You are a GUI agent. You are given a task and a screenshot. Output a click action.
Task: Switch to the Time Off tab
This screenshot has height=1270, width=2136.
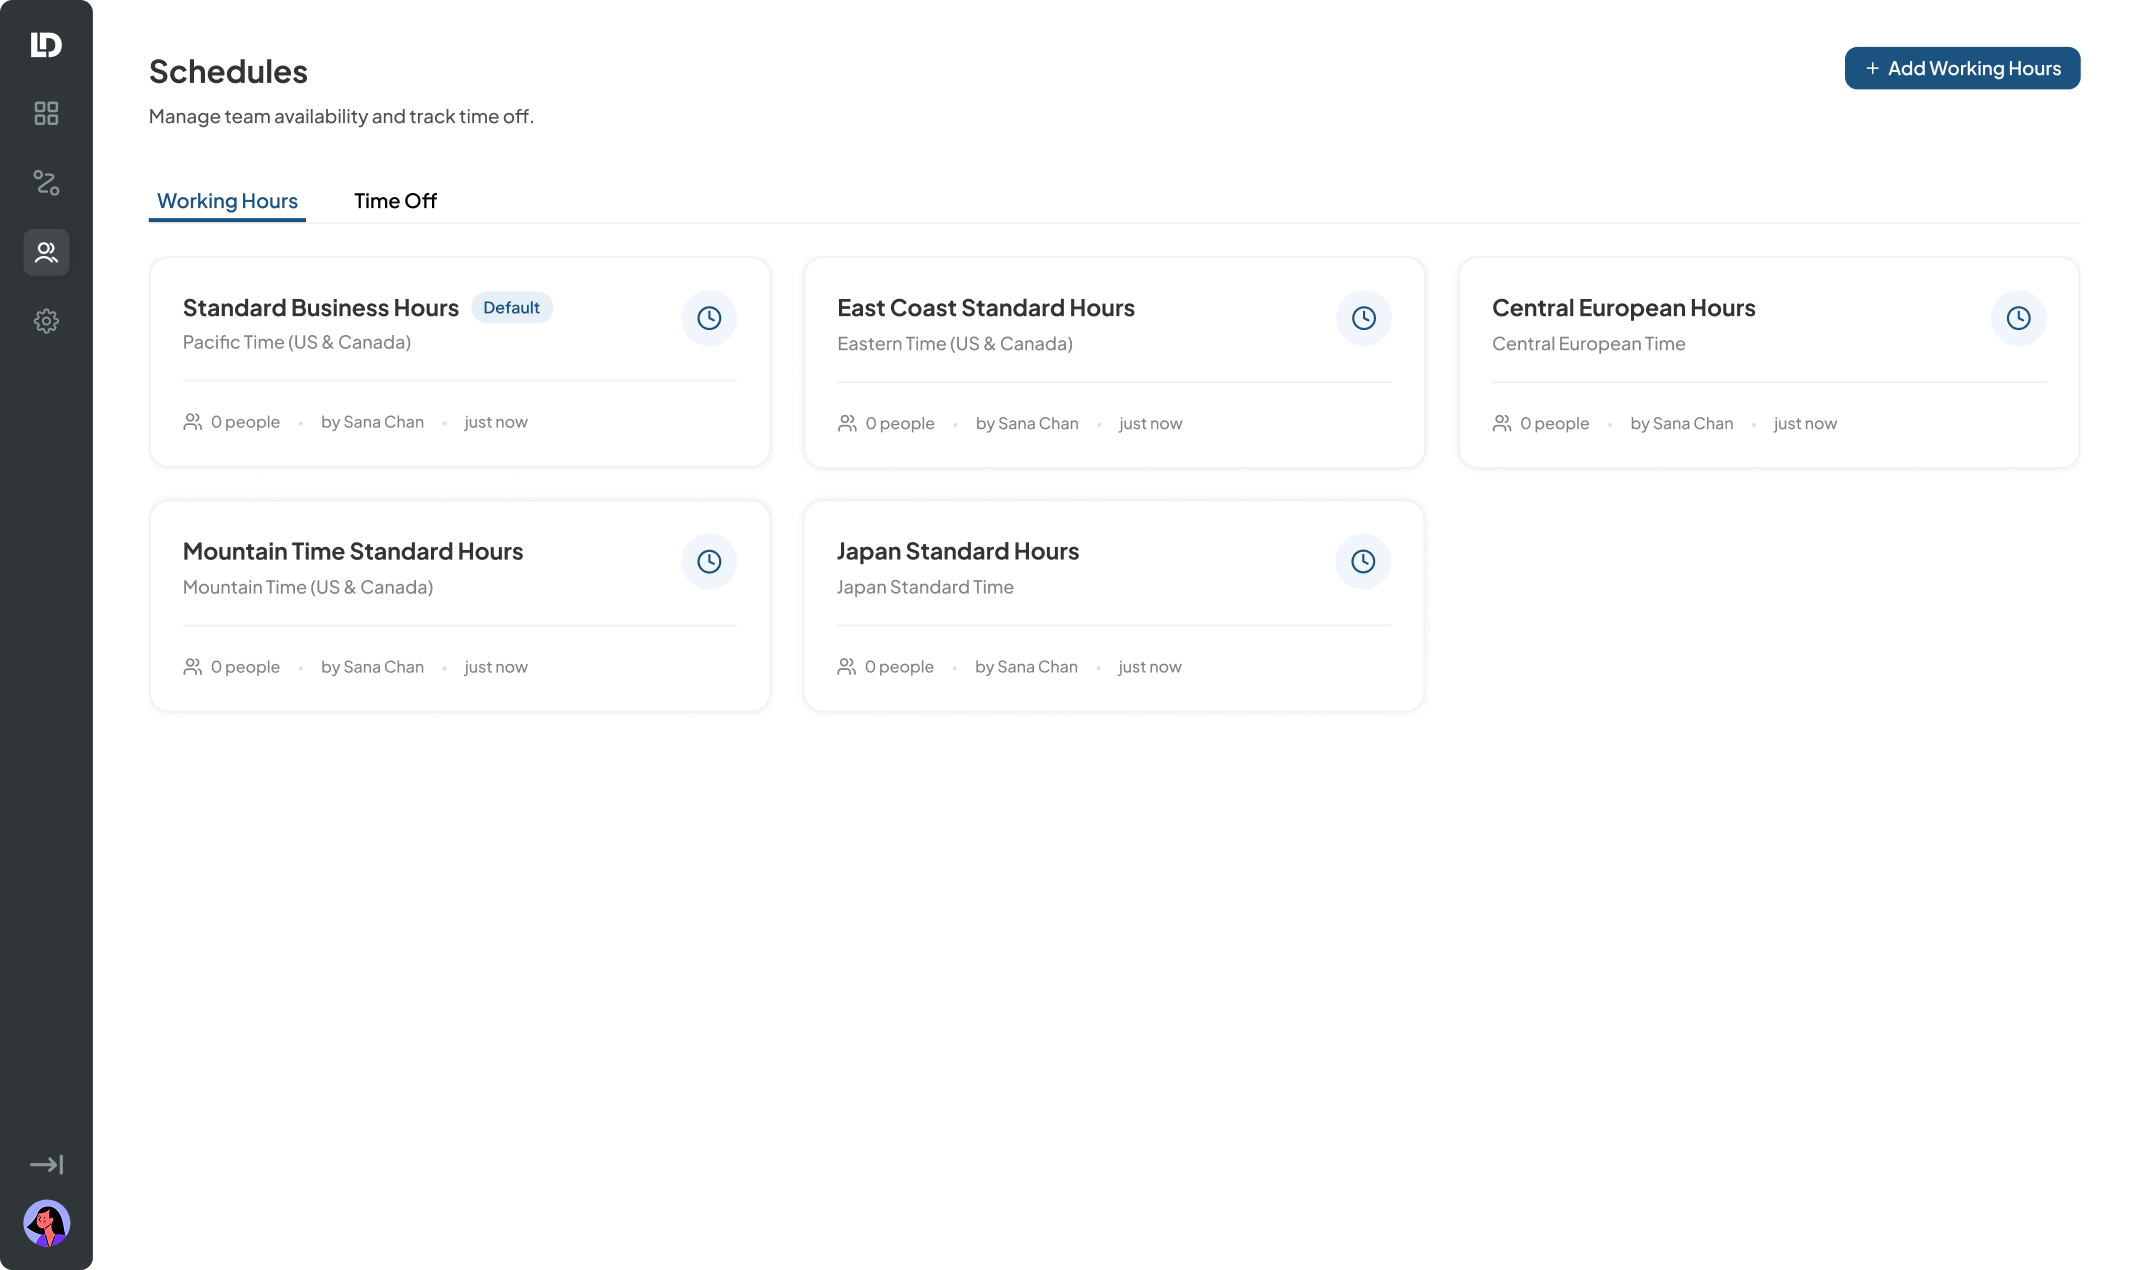pyautogui.click(x=395, y=201)
